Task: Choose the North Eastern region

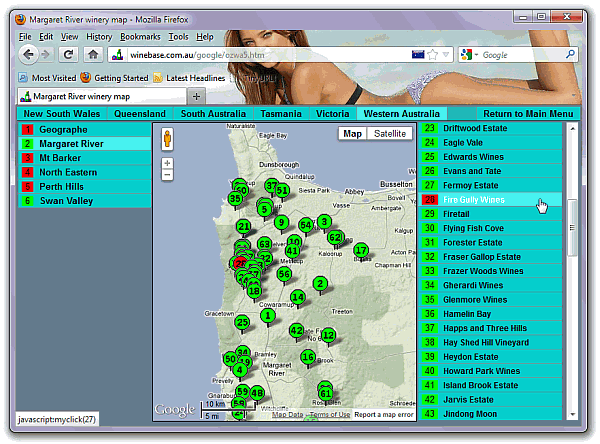Action: tap(85, 172)
